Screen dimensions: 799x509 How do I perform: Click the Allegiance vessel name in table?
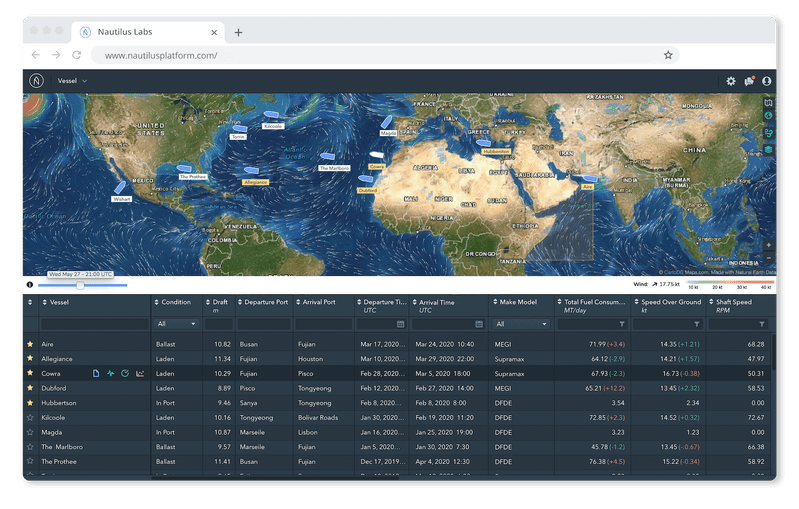pyautogui.click(x=56, y=358)
